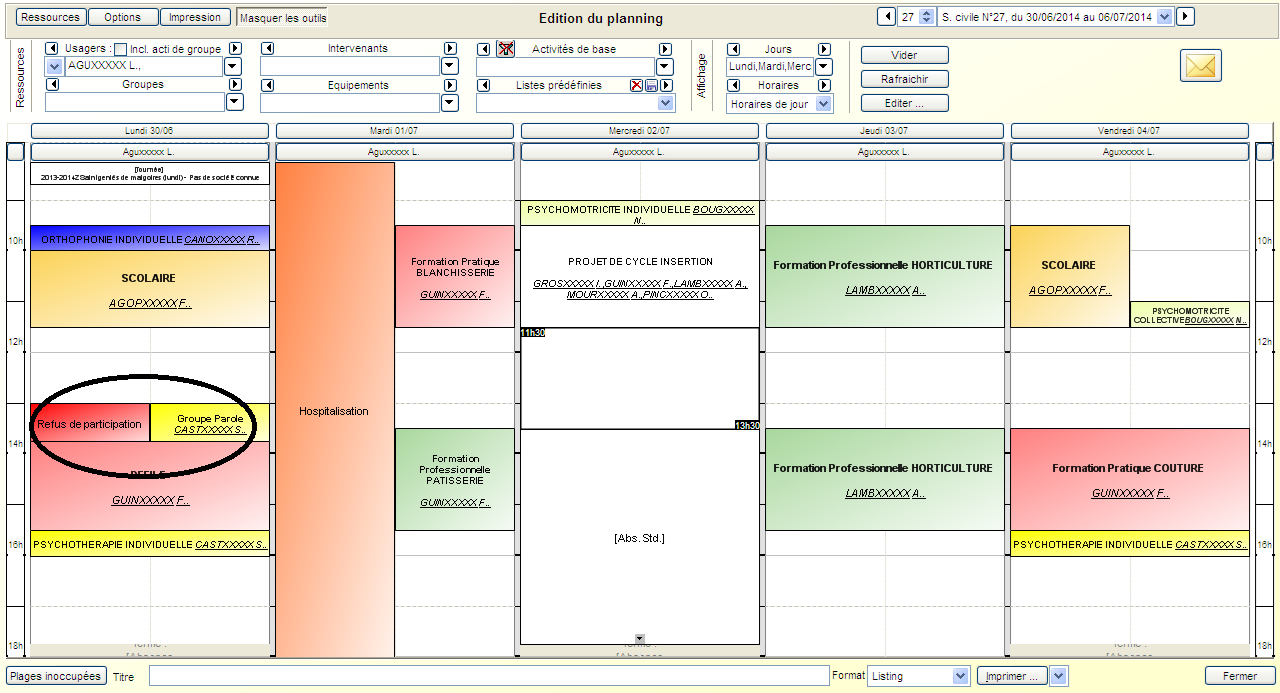Select Vendredi 04/07 day header
Image resolution: width=1280 pixels, height=693 pixels.
pos(1129,131)
